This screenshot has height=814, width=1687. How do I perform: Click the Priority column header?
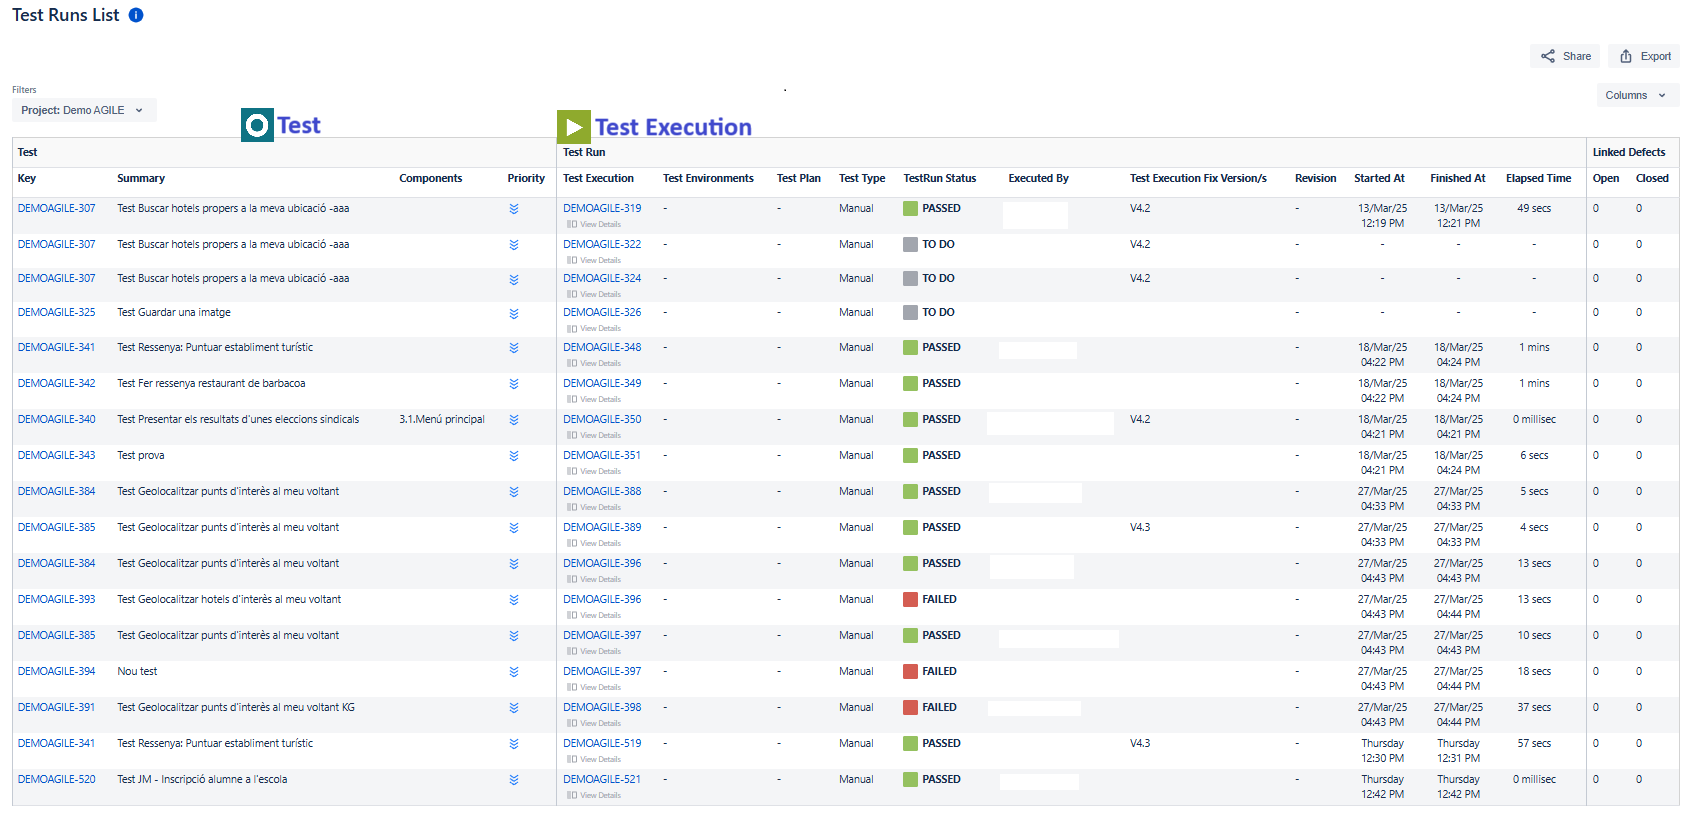point(526,178)
